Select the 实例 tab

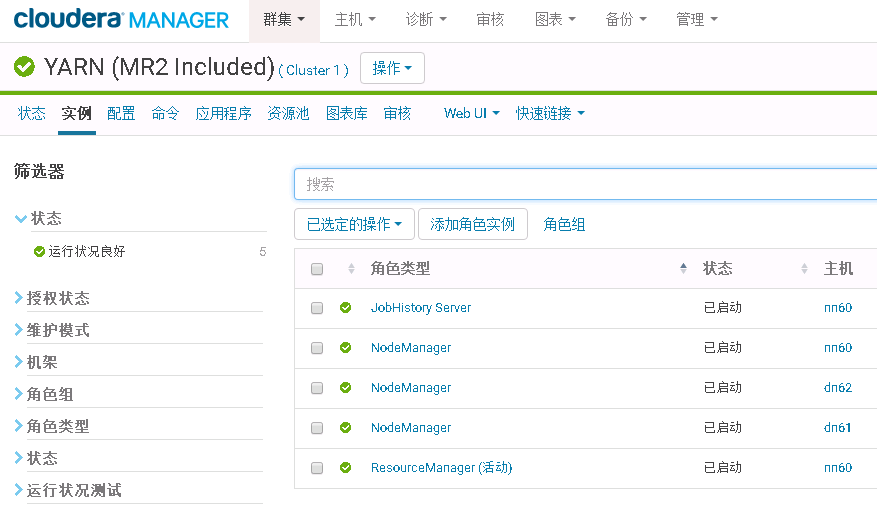pyautogui.click(x=77, y=113)
